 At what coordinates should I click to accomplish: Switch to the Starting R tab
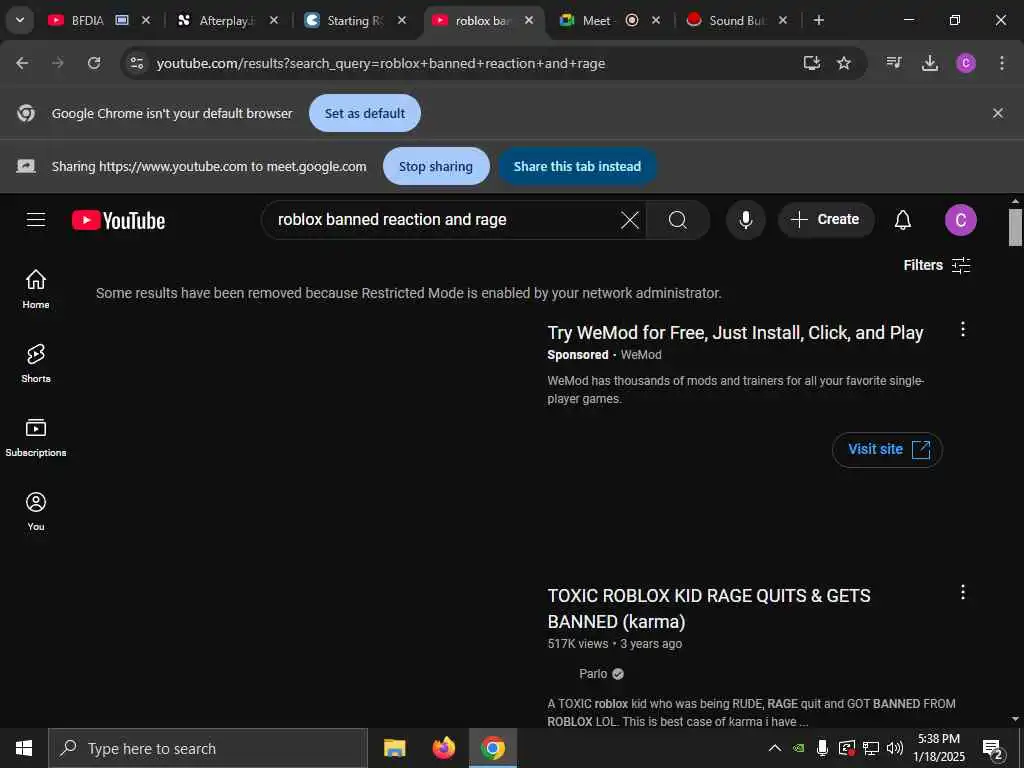(353, 21)
